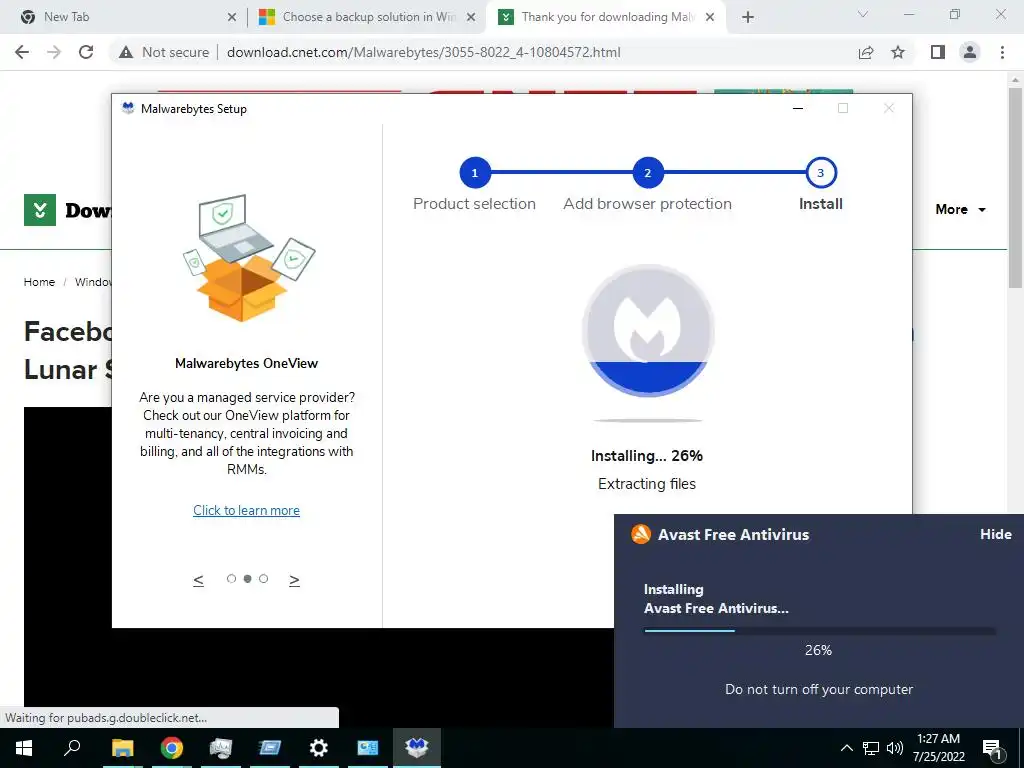Open the Settings gear in taskbar
This screenshot has width=1024, height=768.
pos(319,748)
